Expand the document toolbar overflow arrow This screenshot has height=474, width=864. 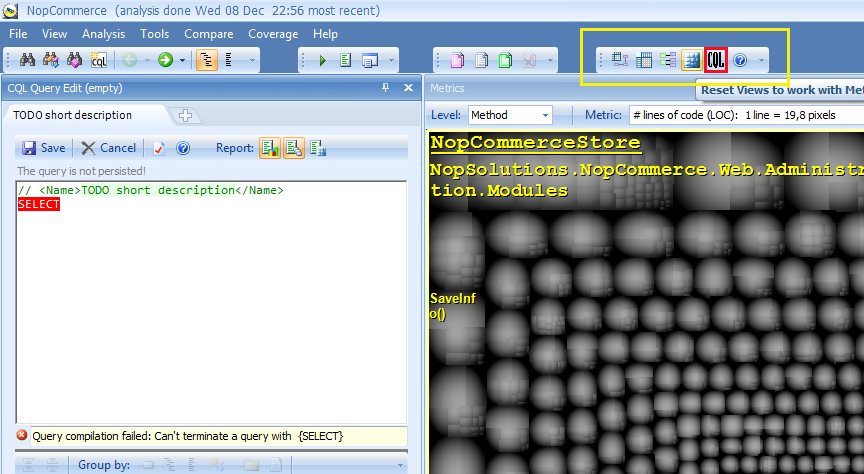(550, 60)
